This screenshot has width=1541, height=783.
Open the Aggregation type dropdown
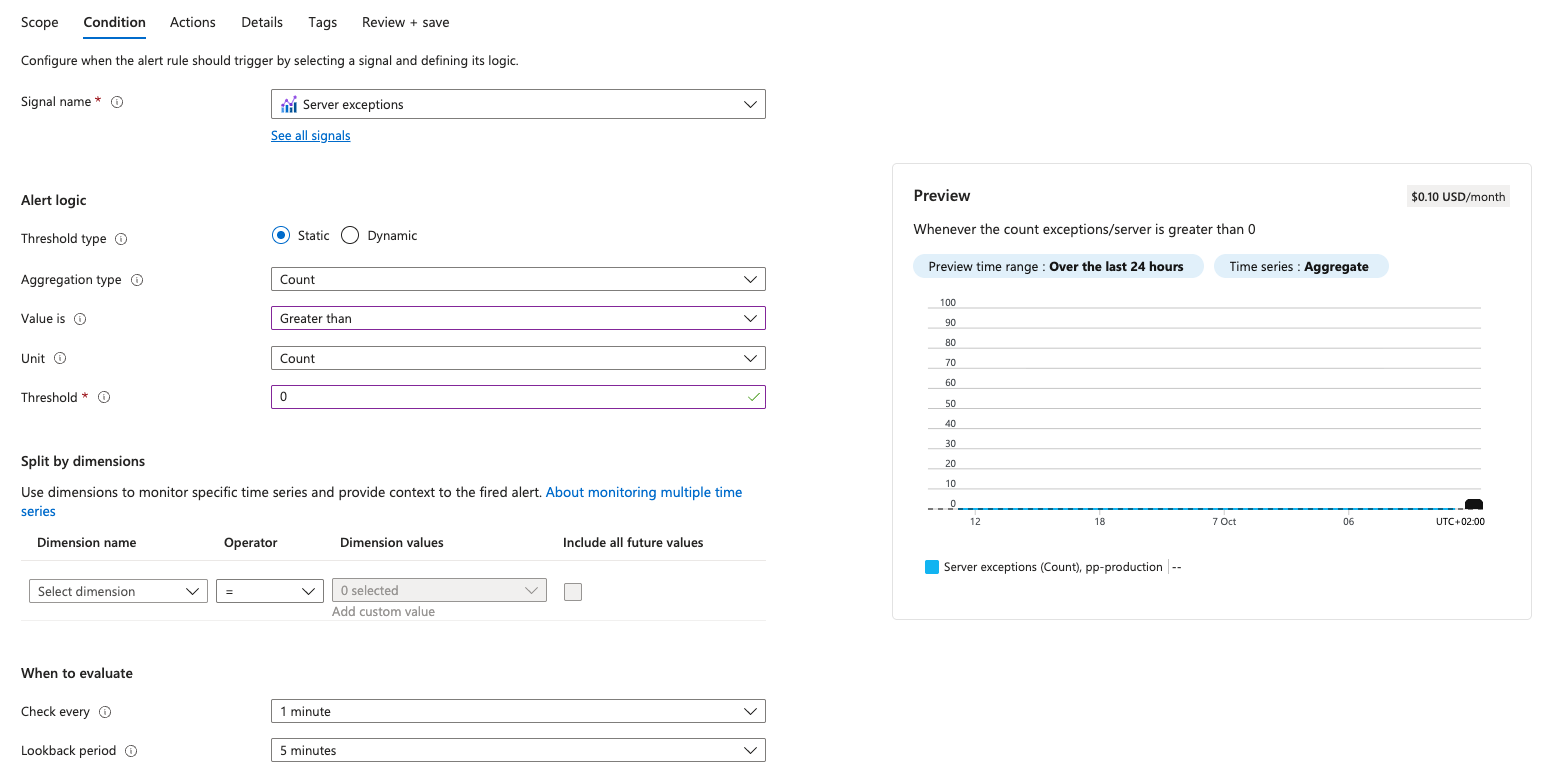(518, 279)
